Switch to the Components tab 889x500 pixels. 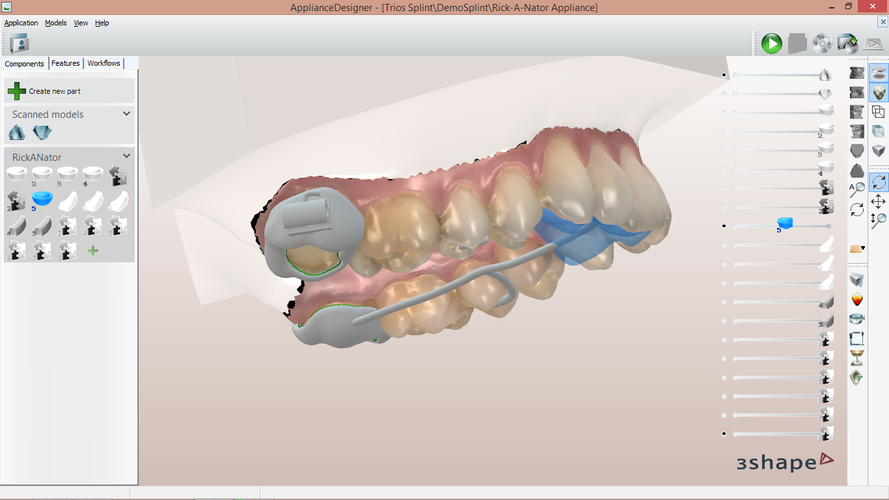click(x=24, y=63)
